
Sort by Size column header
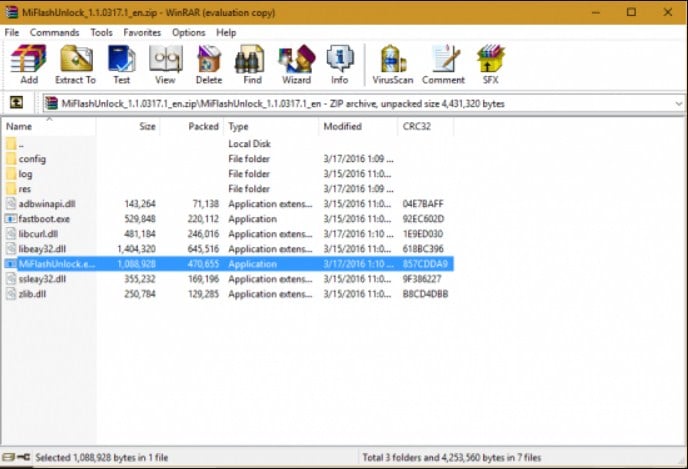(x=128, y=126)
